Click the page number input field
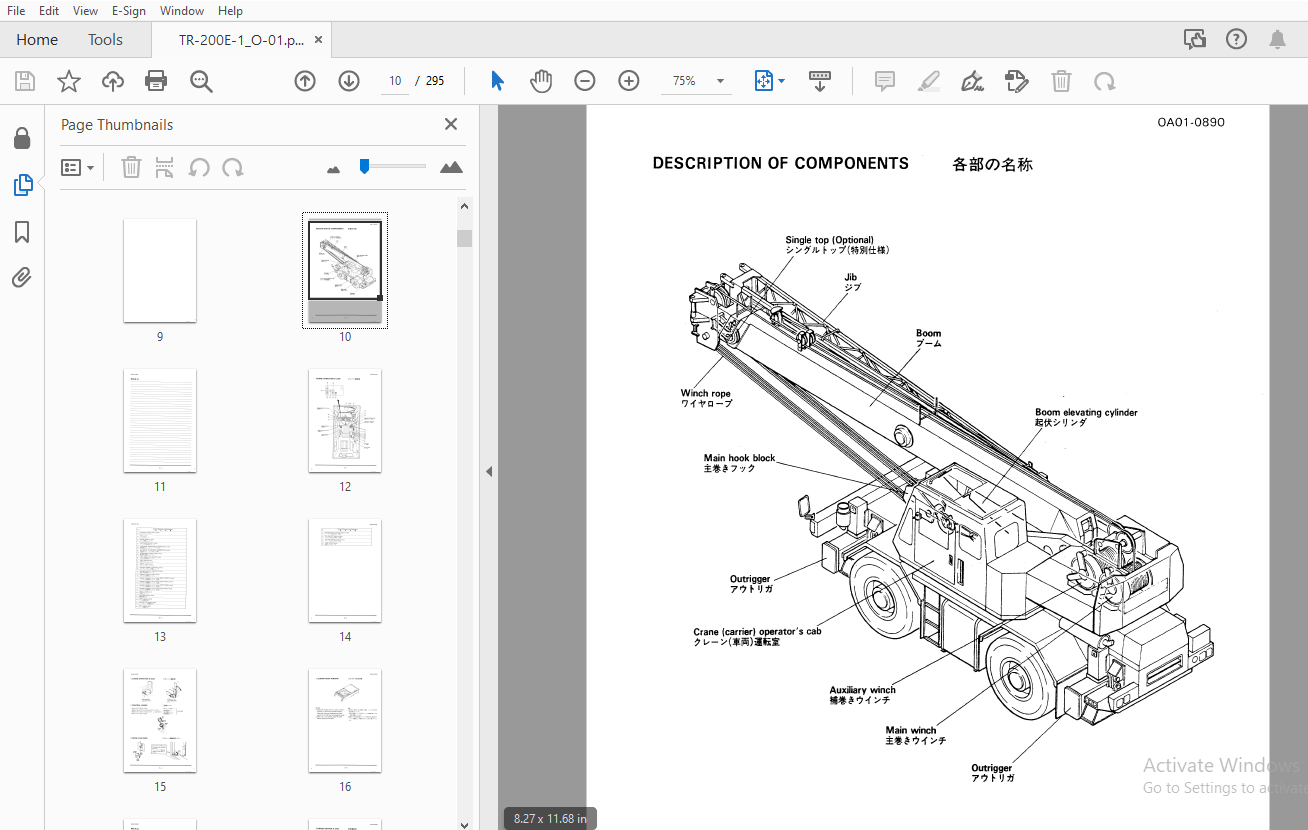This screenshot has width=1308, height=830. coord(395,81)
